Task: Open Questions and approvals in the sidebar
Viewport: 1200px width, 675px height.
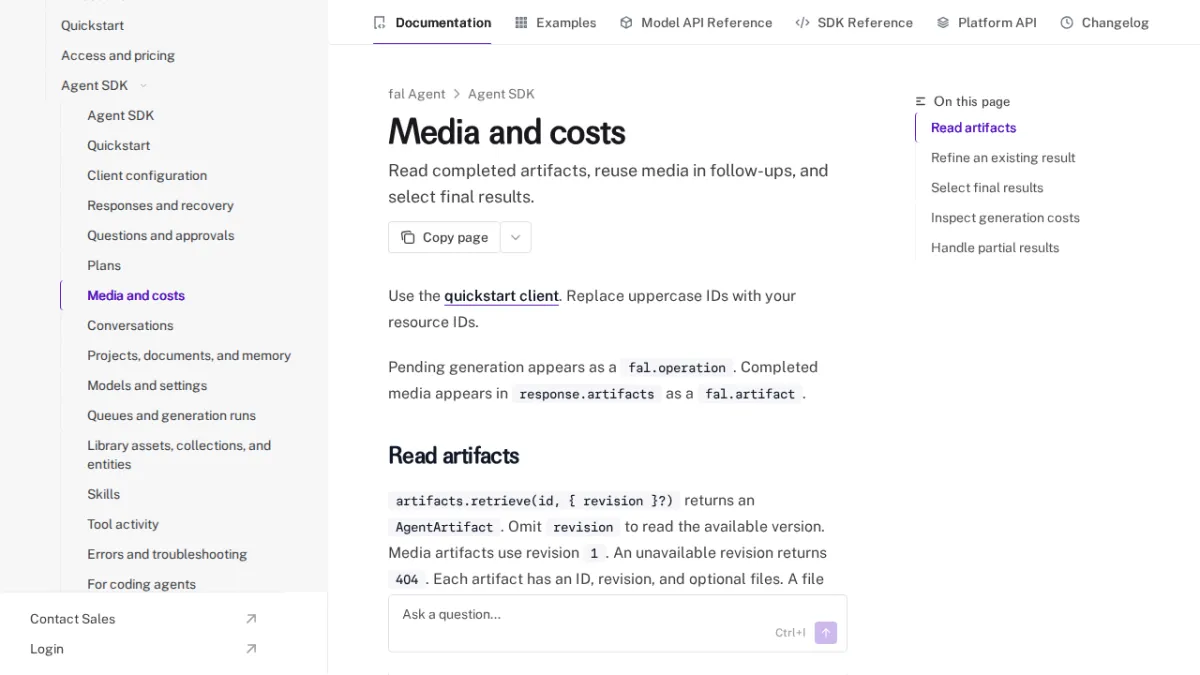Action: coord(161,236)
